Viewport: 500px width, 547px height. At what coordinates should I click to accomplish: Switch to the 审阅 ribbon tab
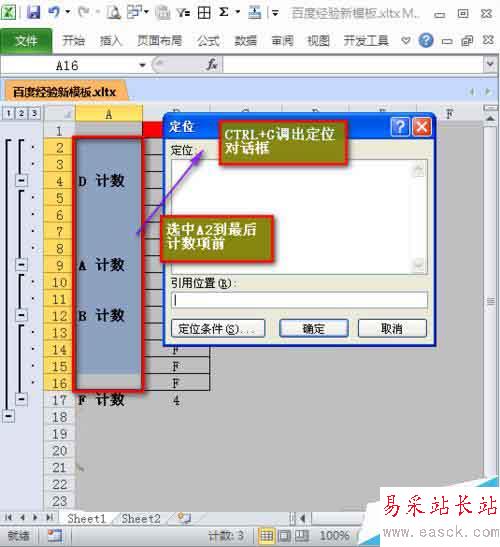tap(283, 41)
